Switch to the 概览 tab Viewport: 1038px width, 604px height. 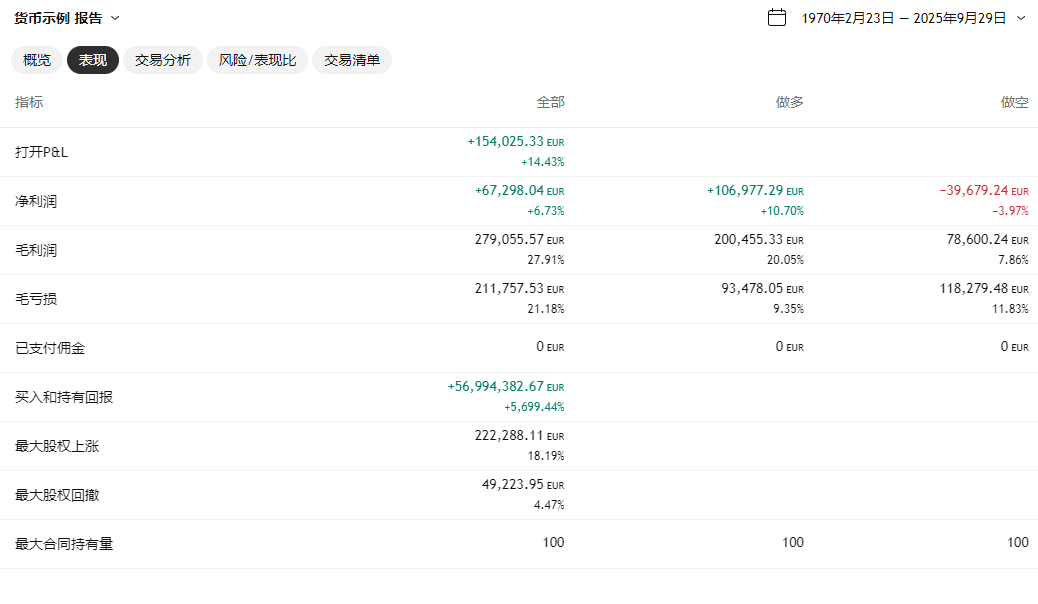tap(37, 60)
